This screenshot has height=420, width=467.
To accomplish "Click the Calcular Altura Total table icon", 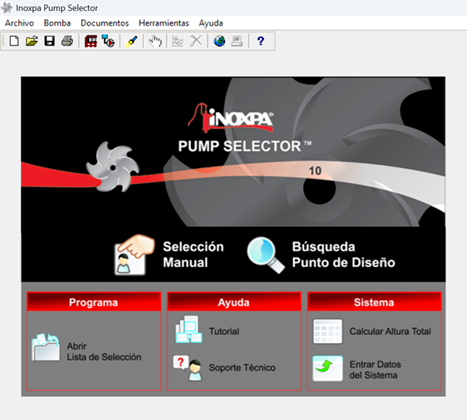I will point(328,331).
